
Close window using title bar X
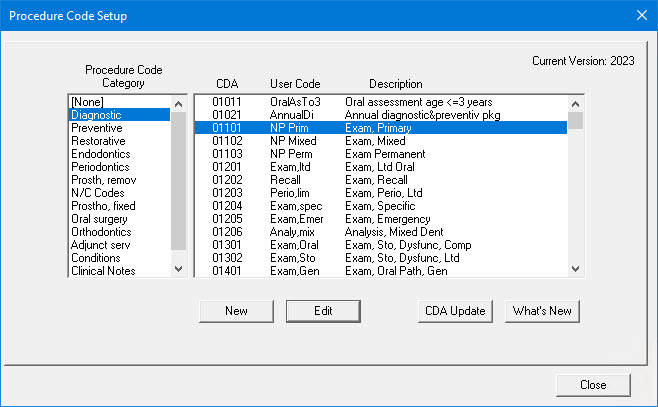641,15
